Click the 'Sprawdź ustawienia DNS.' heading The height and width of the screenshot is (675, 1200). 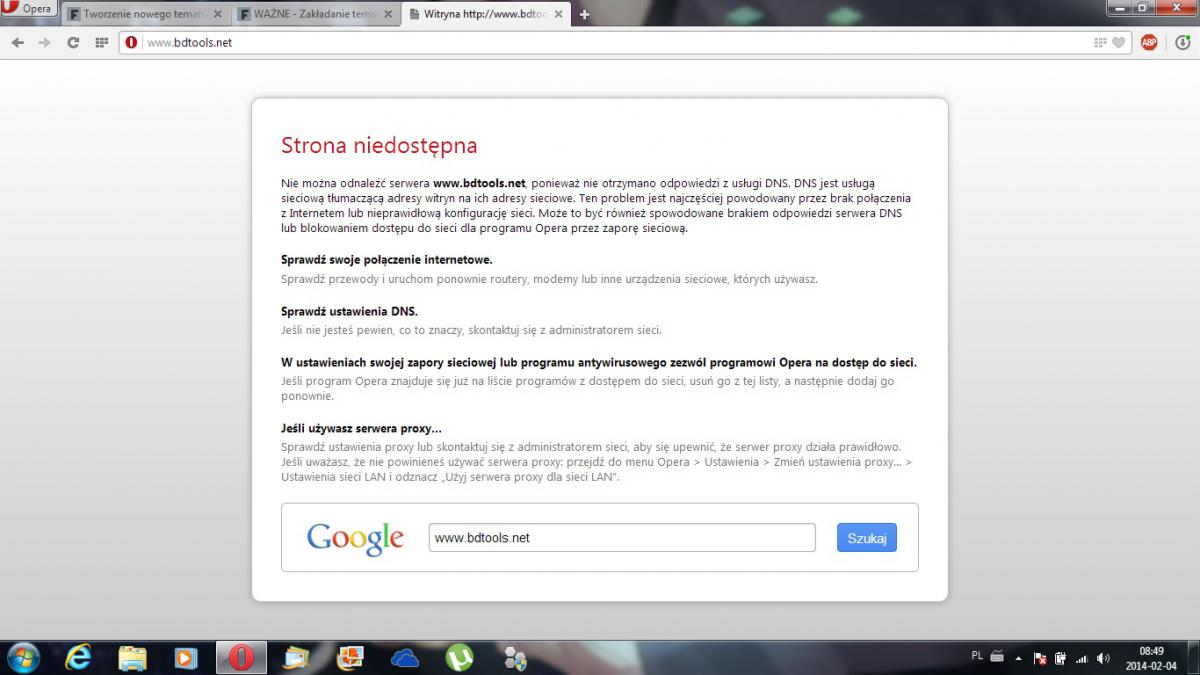[x=349, y=311]
